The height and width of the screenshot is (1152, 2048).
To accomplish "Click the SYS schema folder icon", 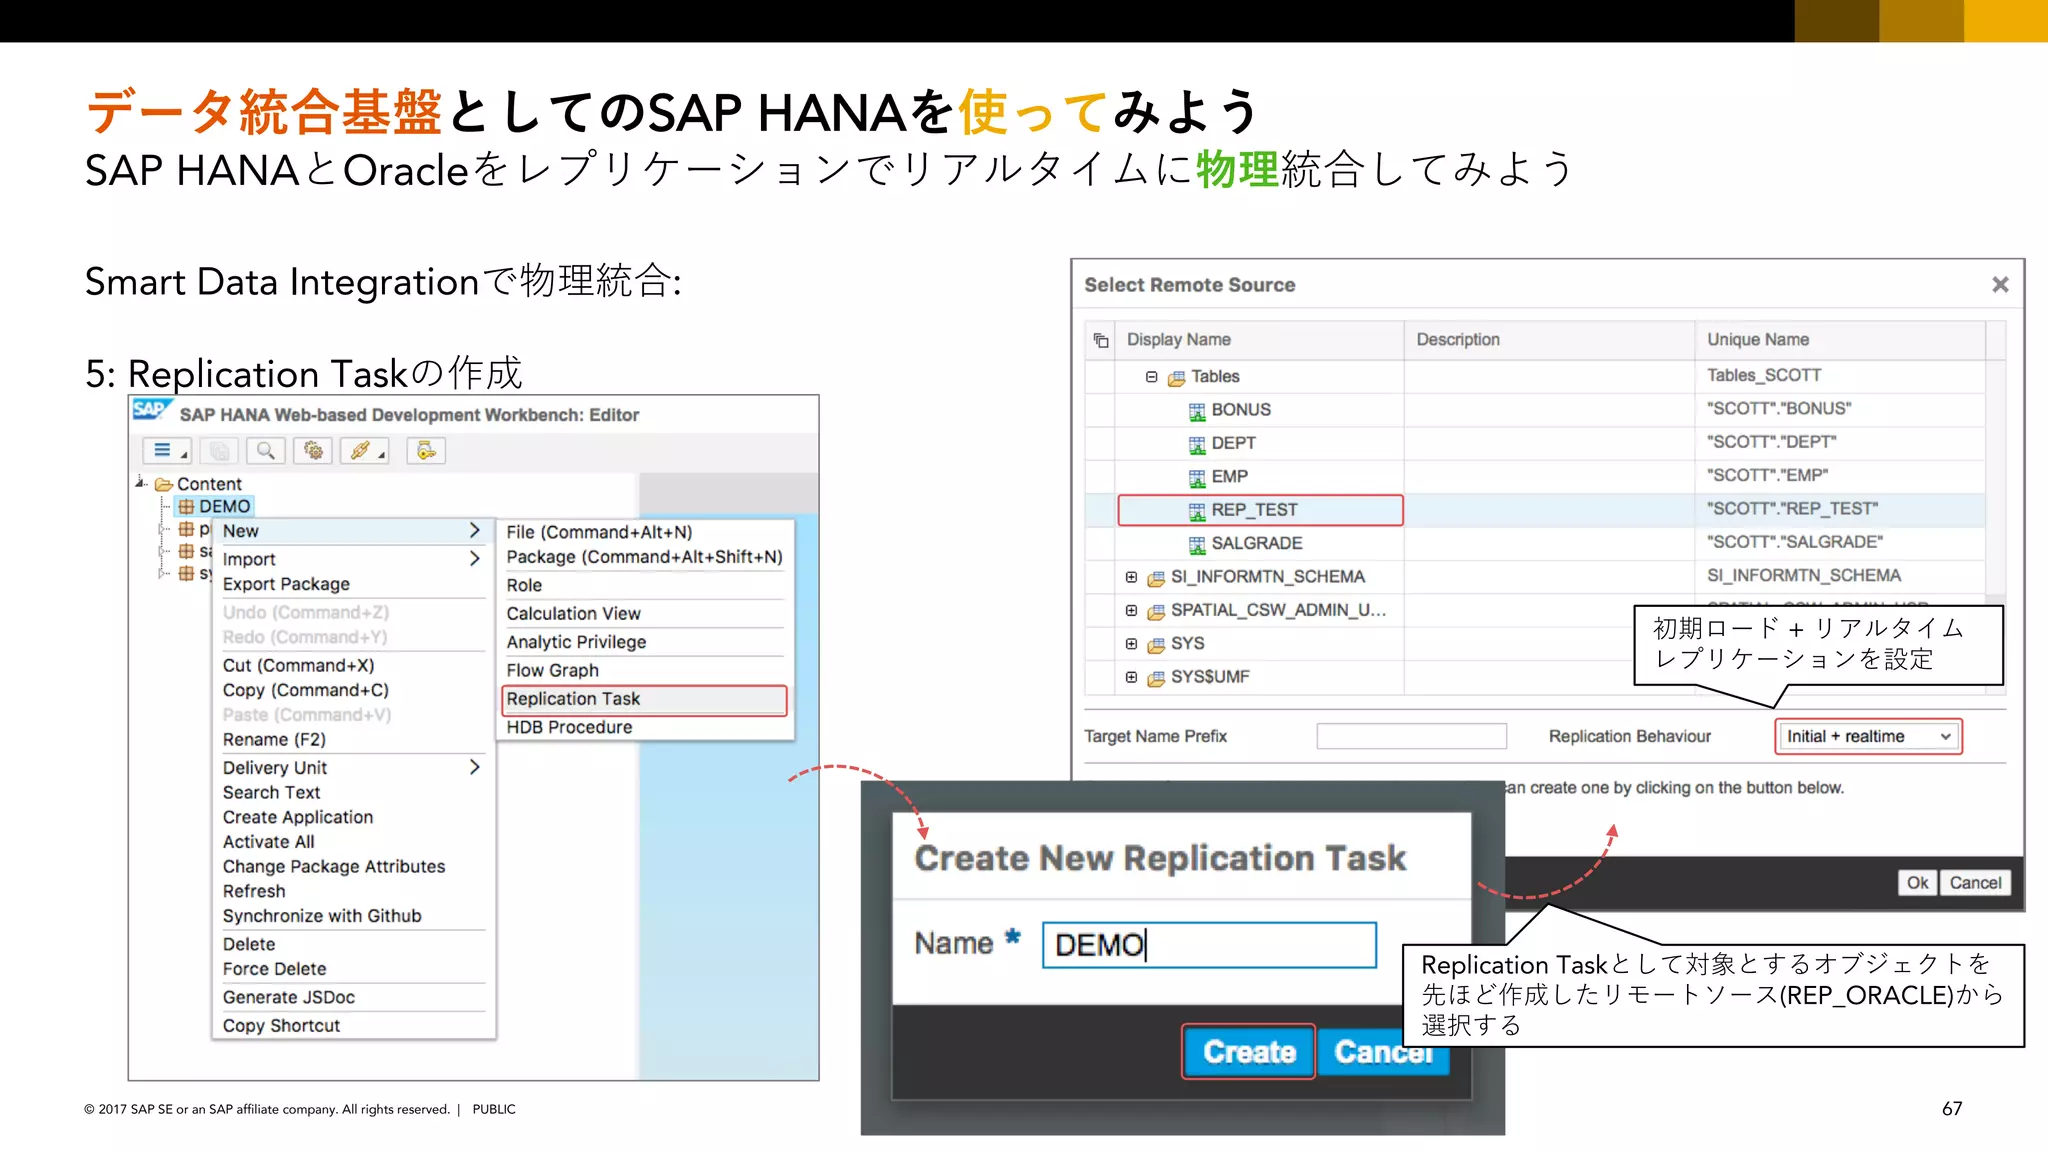I will tap(1156, 645).
